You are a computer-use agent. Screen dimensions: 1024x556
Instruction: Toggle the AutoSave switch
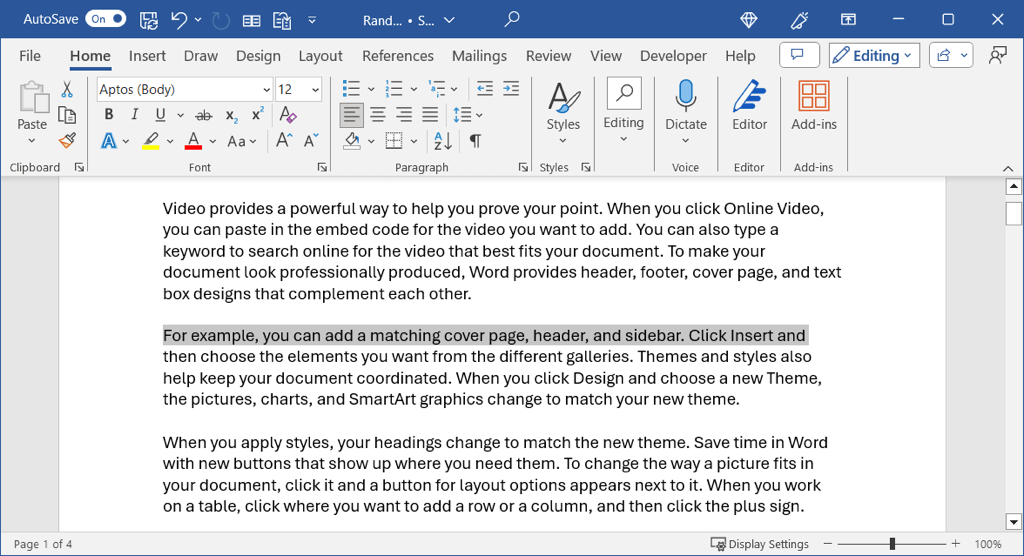pos(105,19)
